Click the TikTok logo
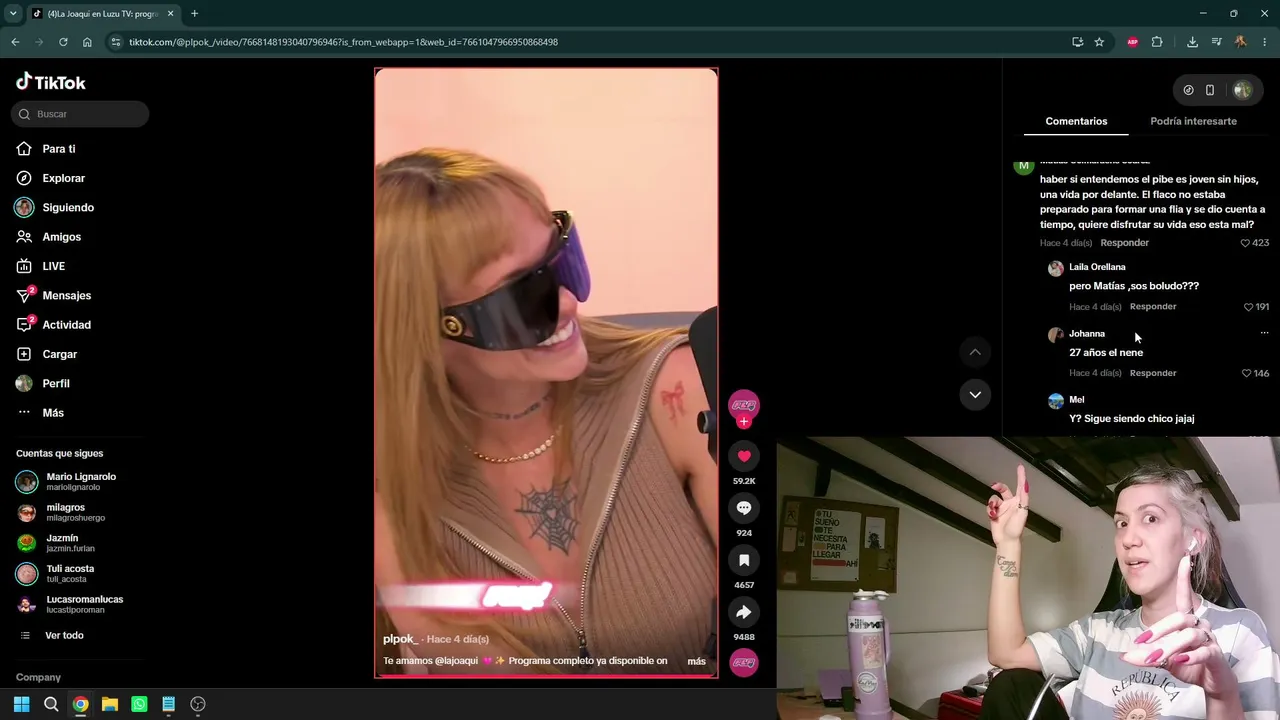Image resolution: width=1280 pixels, height=720 pixels. point(51,82)
